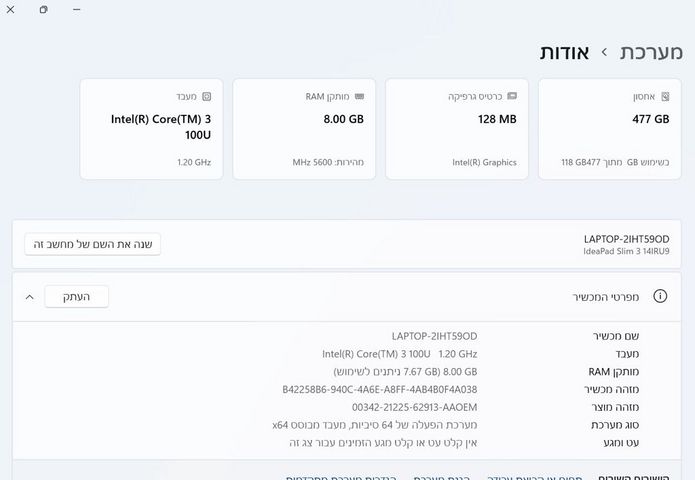695x480 pixels.
Task: Click the 64-bit operating system value text
Action: (375, 425)
